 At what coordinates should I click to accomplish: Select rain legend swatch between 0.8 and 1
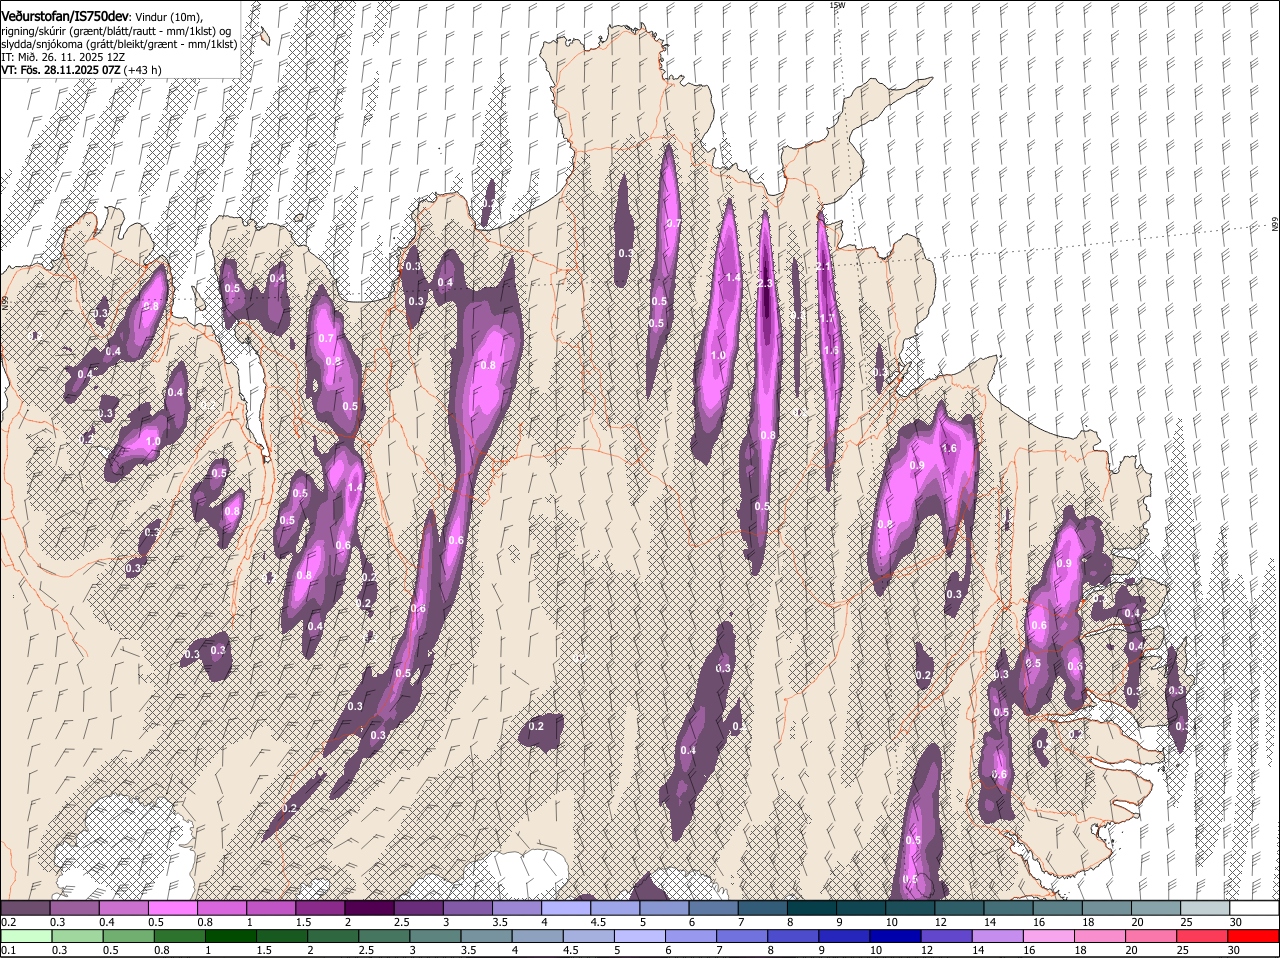tap(182, 936)
